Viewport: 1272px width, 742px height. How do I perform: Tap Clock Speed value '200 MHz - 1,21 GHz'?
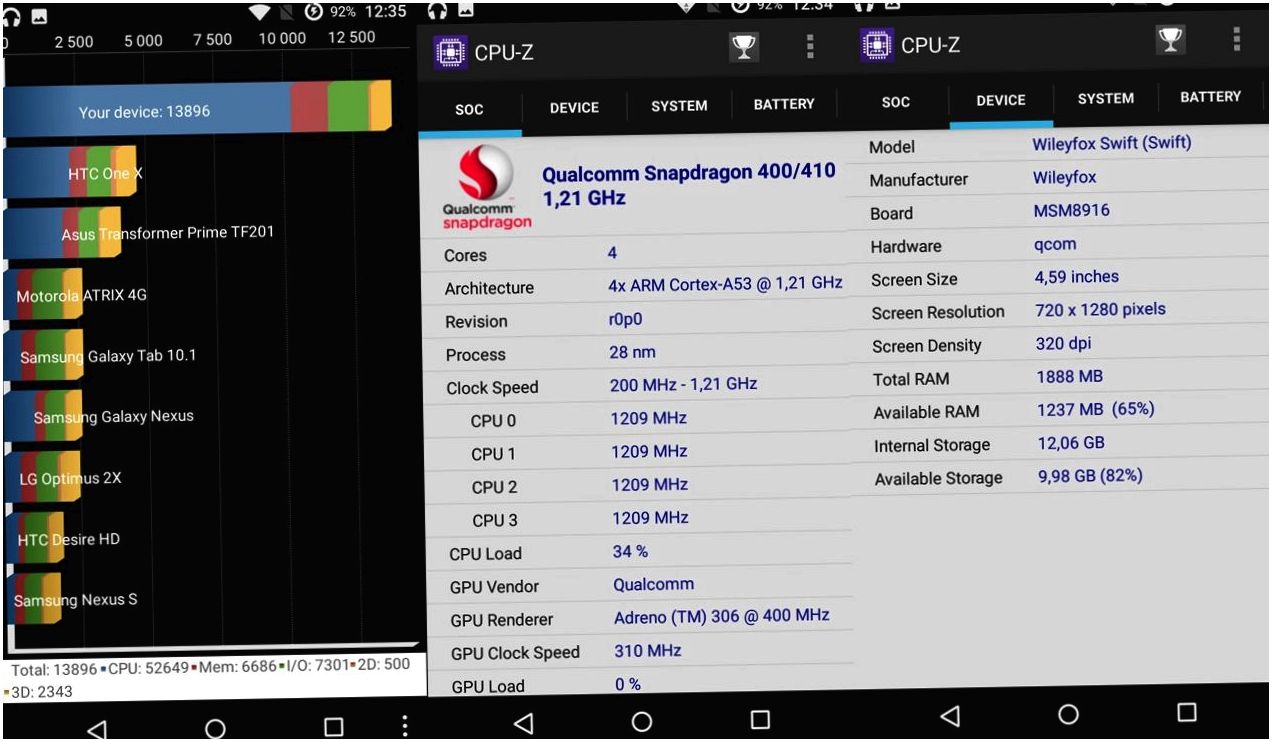click(683, 384)
